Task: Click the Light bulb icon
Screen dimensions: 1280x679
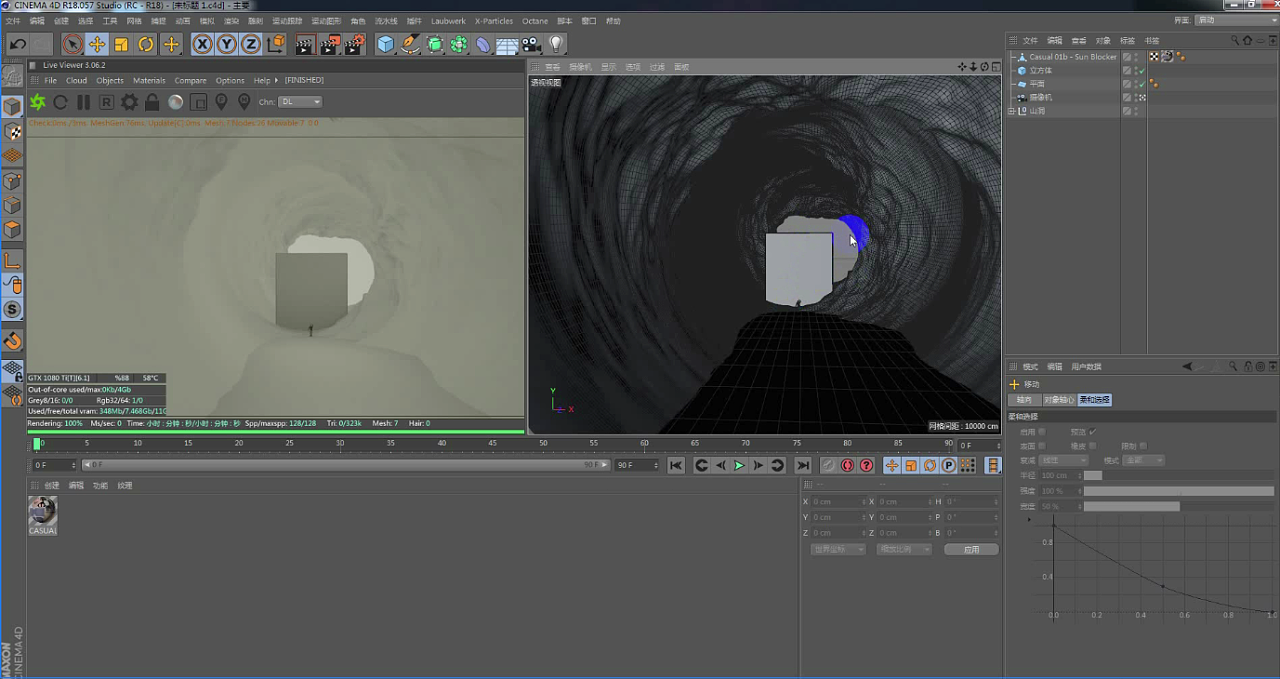Action: click(x=556, y=44)
